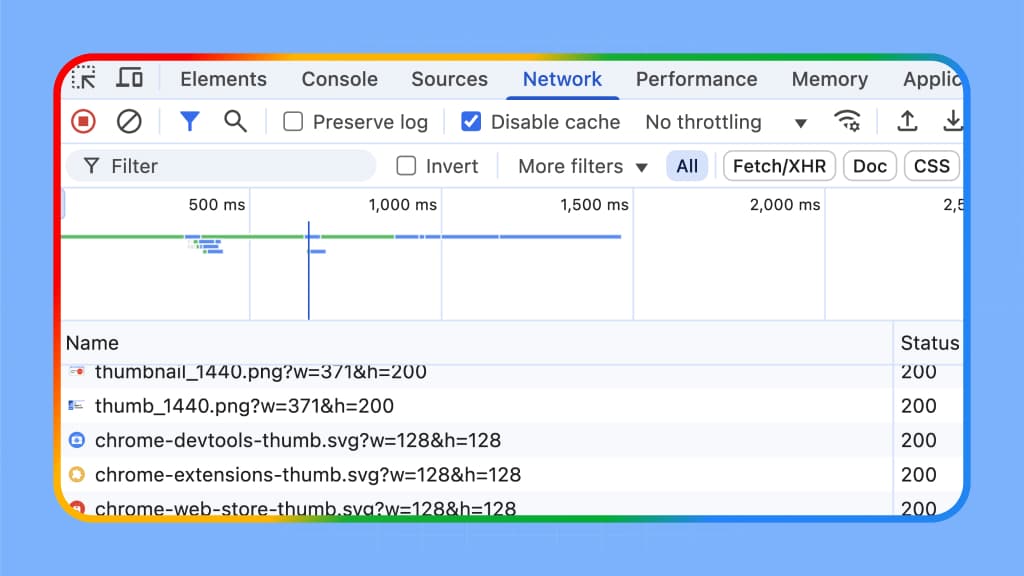Open the network search magnifier

coord(235,122)
